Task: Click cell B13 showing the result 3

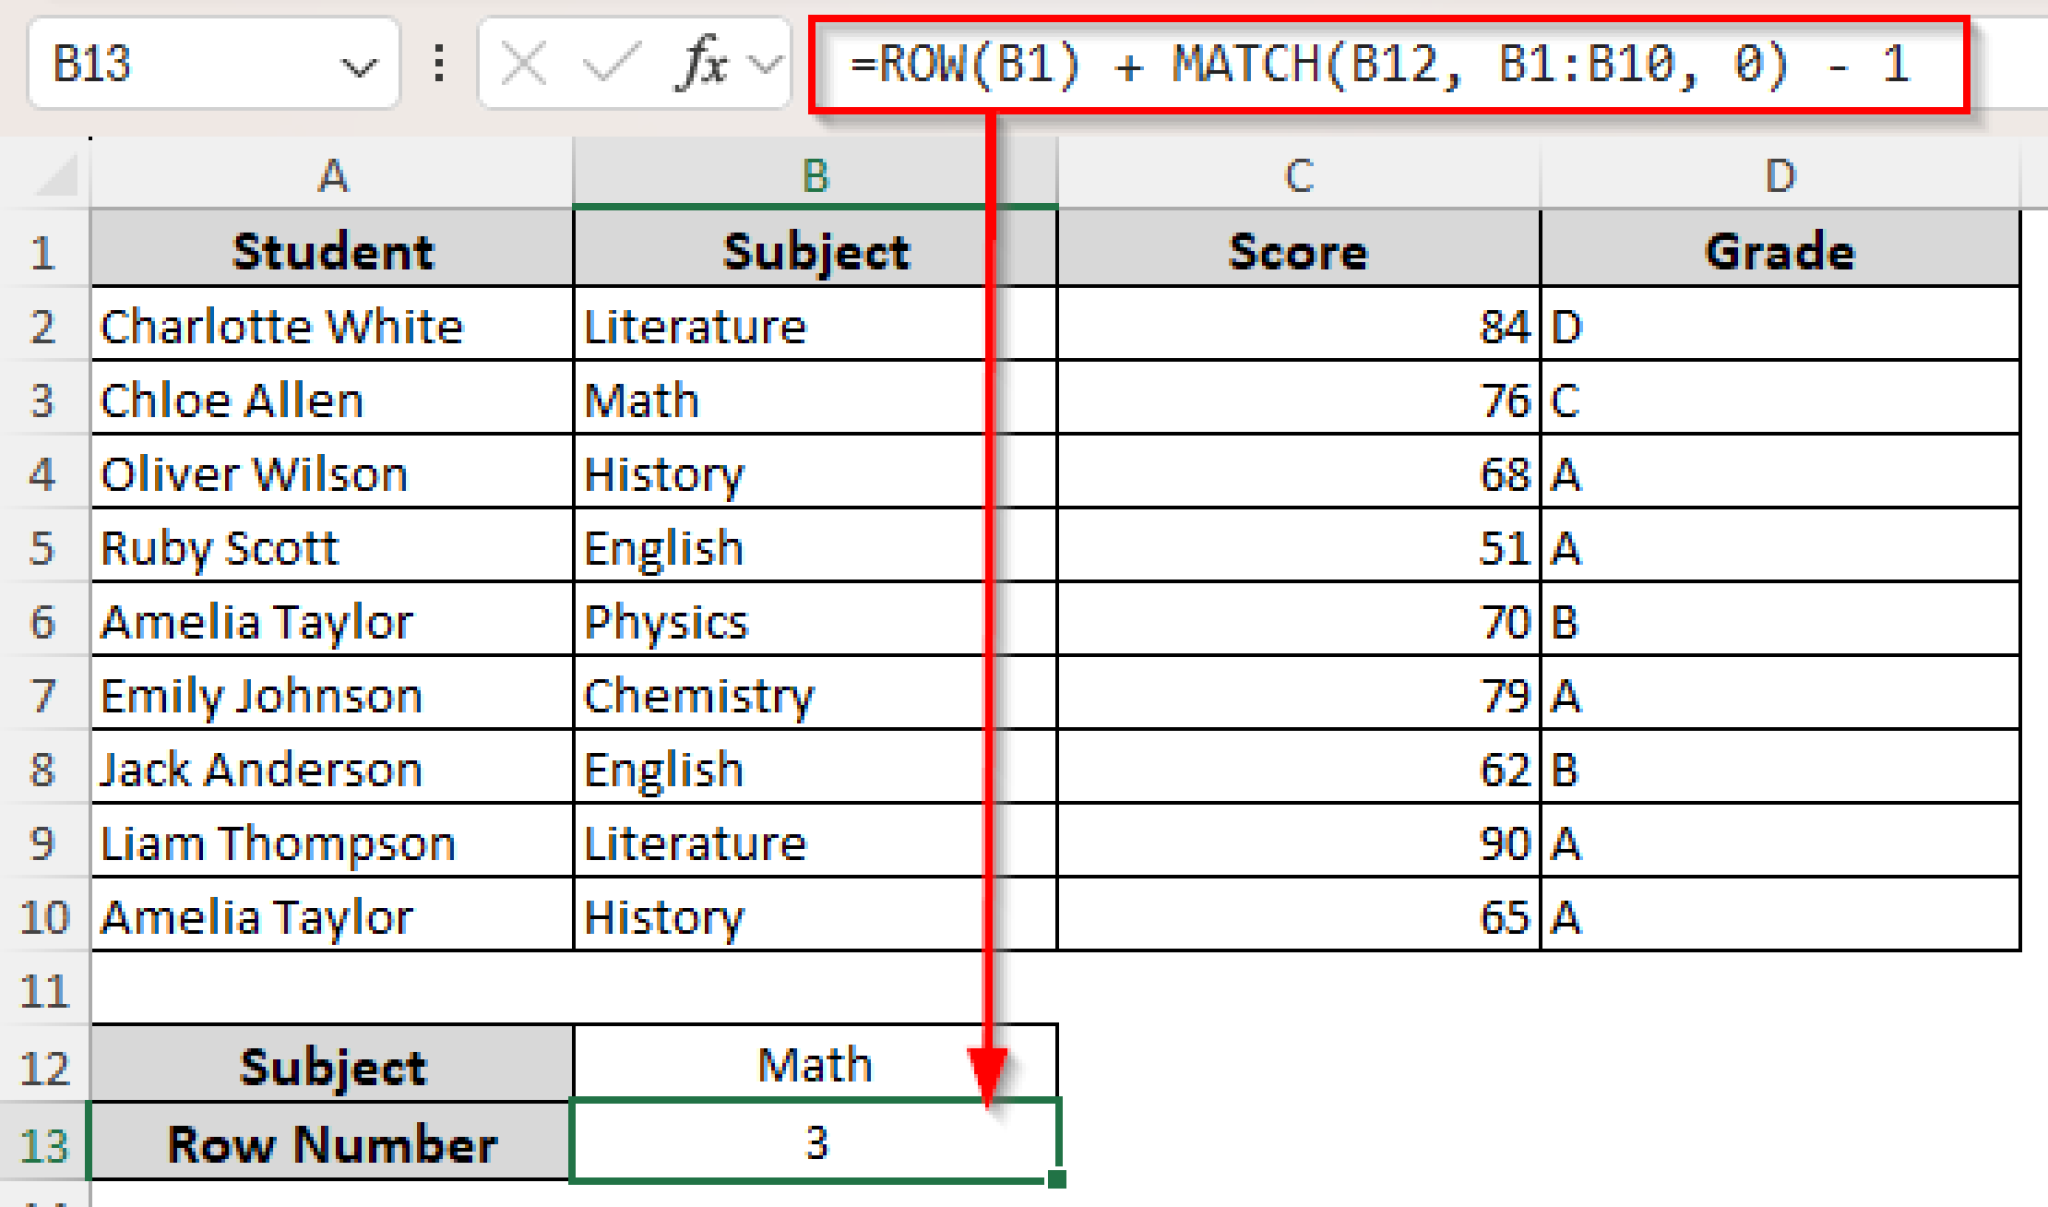Action: (x=813, y=1141)
